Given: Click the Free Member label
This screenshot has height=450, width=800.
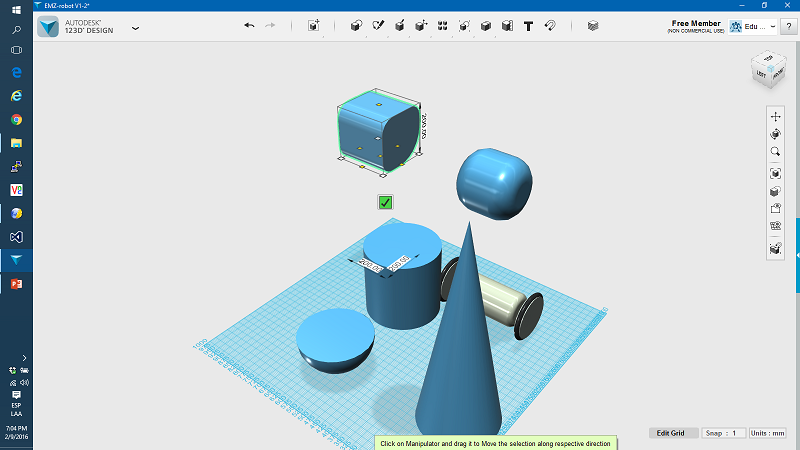Looking at the screenshot, I should [696, 23].
